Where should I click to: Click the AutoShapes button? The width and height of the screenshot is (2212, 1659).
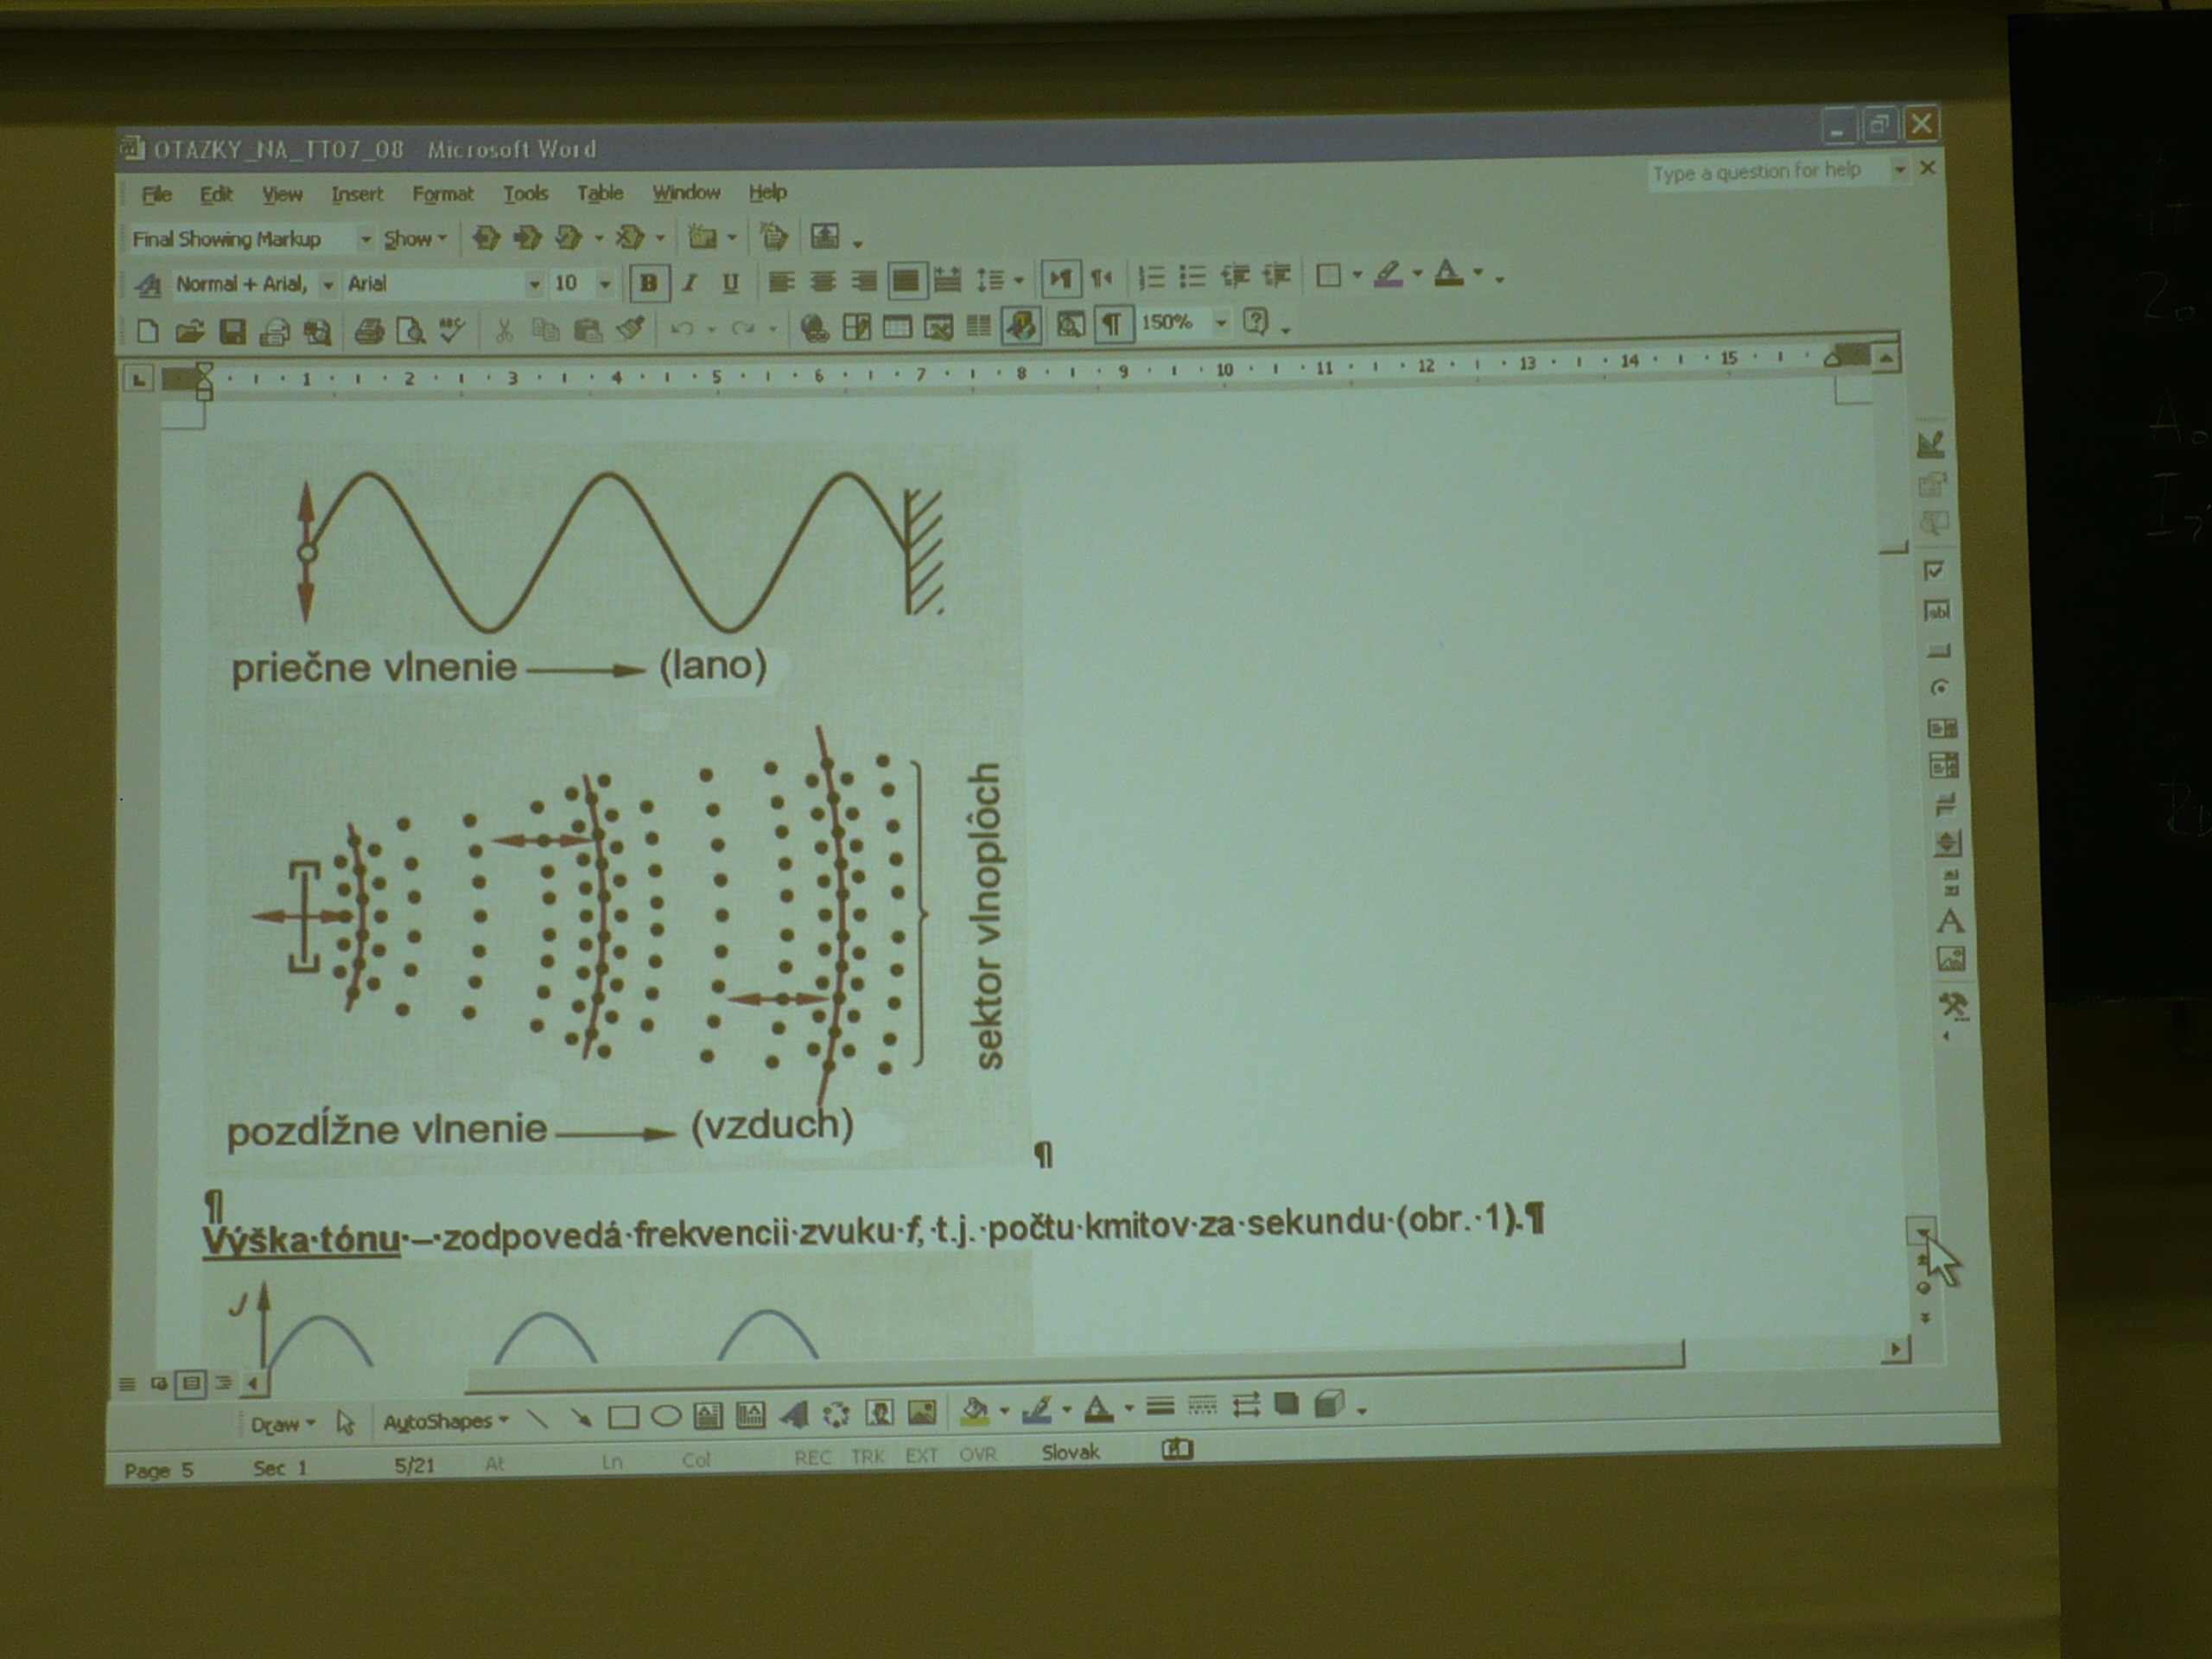(445, 1421)
